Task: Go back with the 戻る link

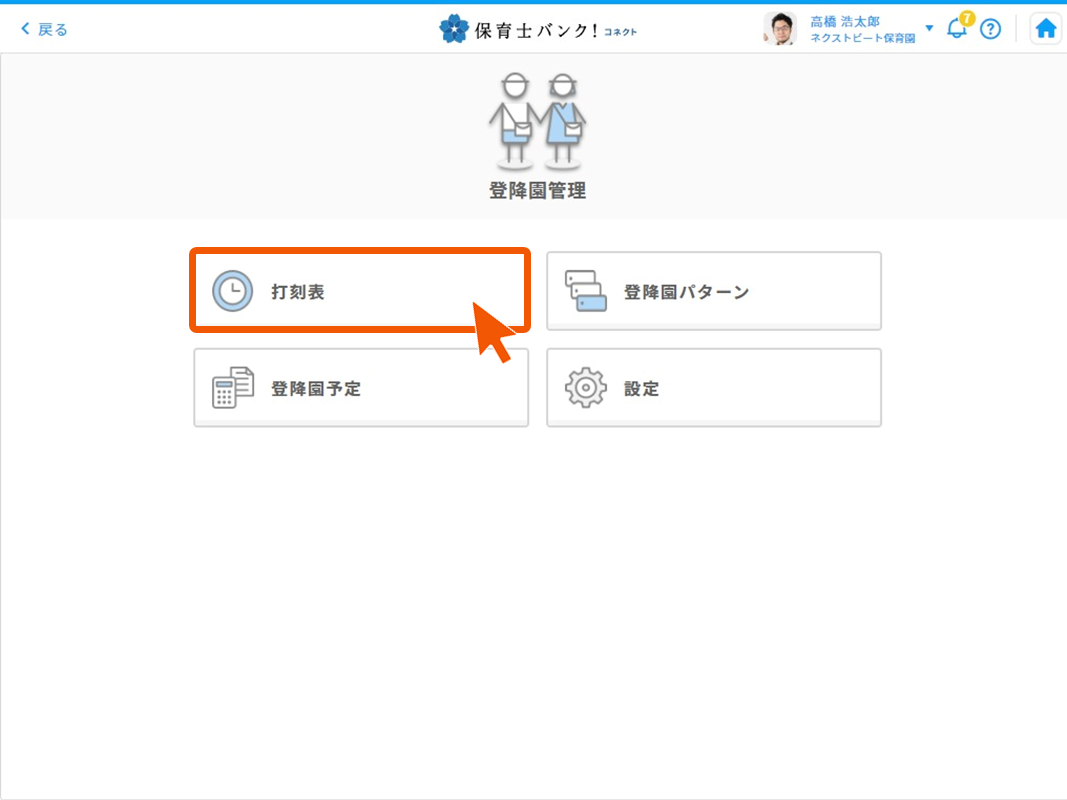Action: pyautogui.click(x=53, y=29)
